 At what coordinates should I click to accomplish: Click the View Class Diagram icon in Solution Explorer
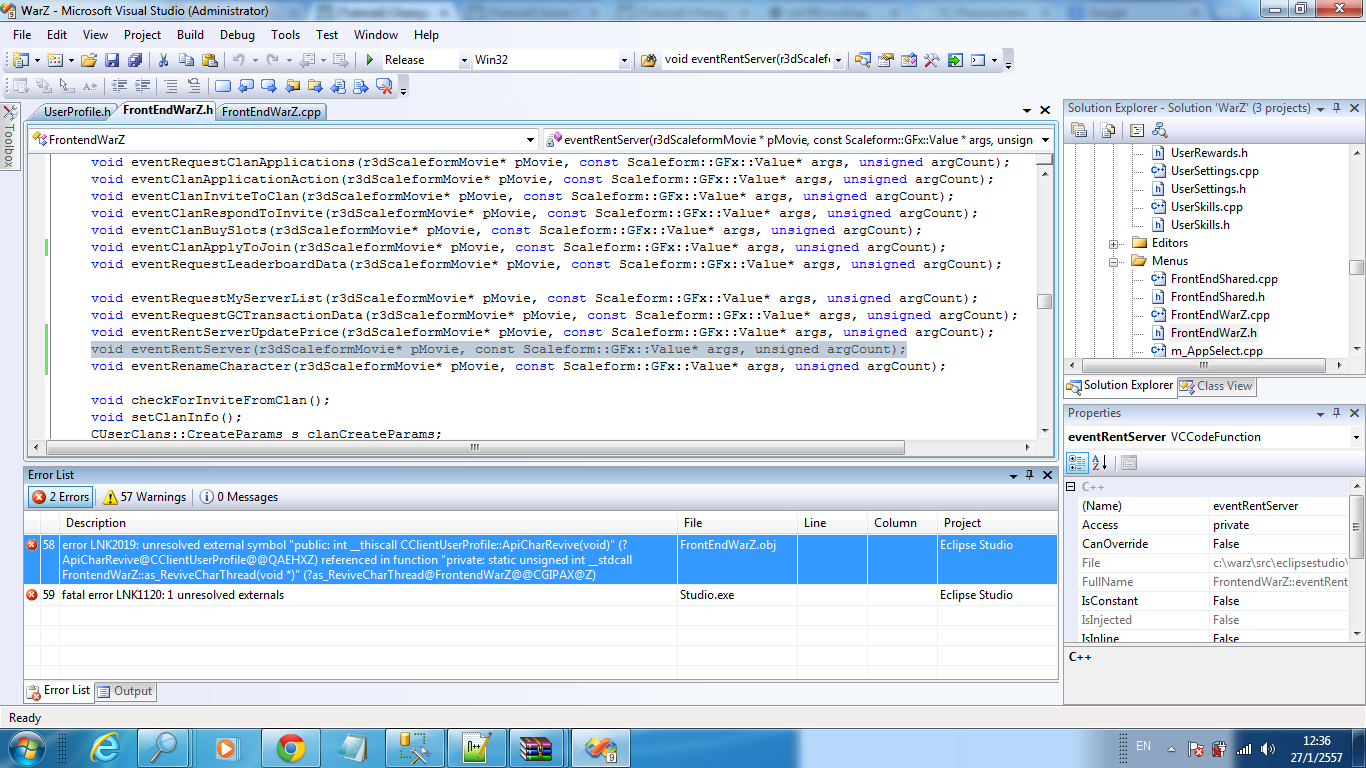(1160, 130)
